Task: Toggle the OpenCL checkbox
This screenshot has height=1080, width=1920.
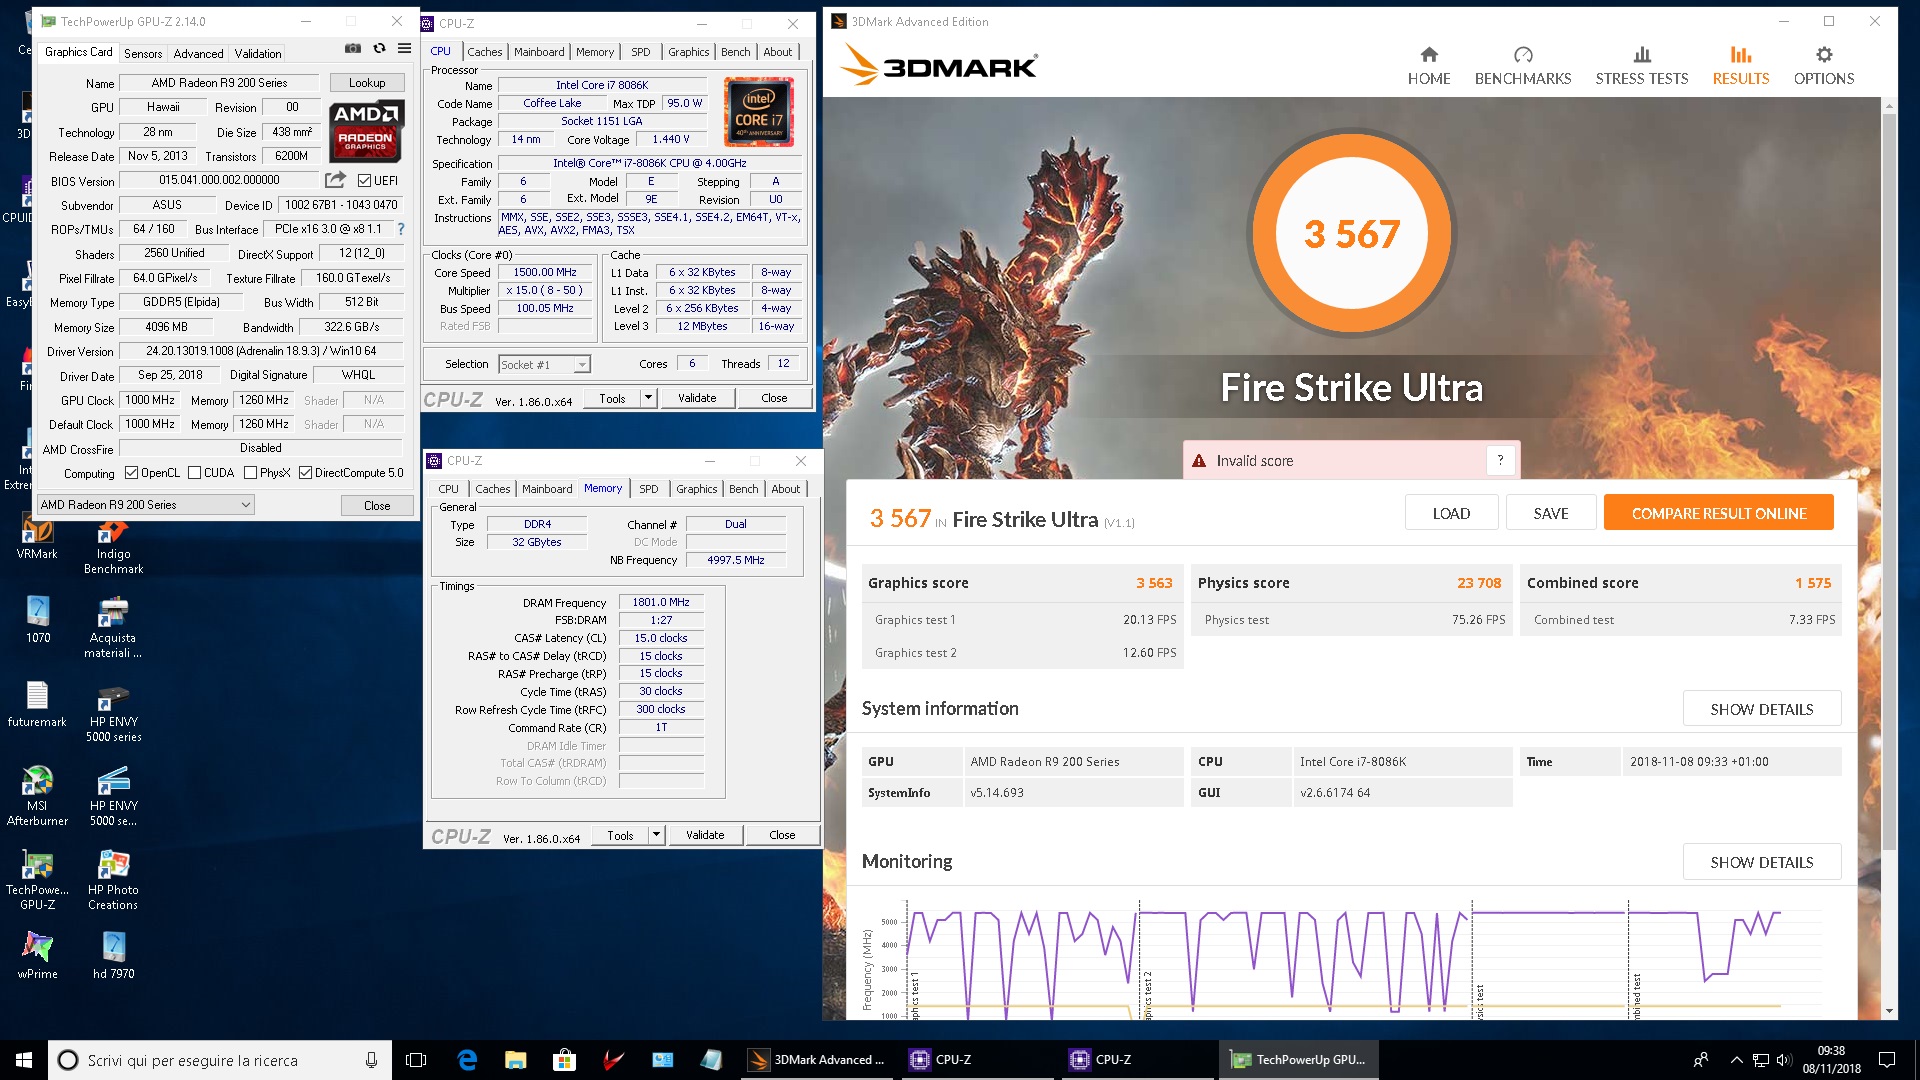Action: 131,473
